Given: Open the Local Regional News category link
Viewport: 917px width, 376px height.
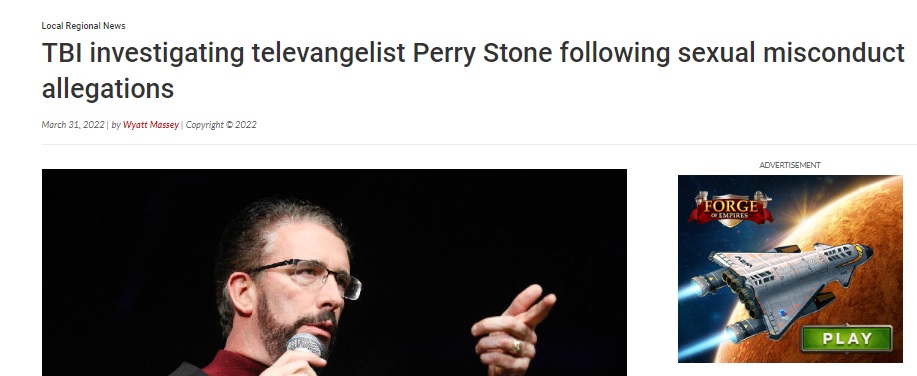Looking at the screenshot, I should coord(83,26).
